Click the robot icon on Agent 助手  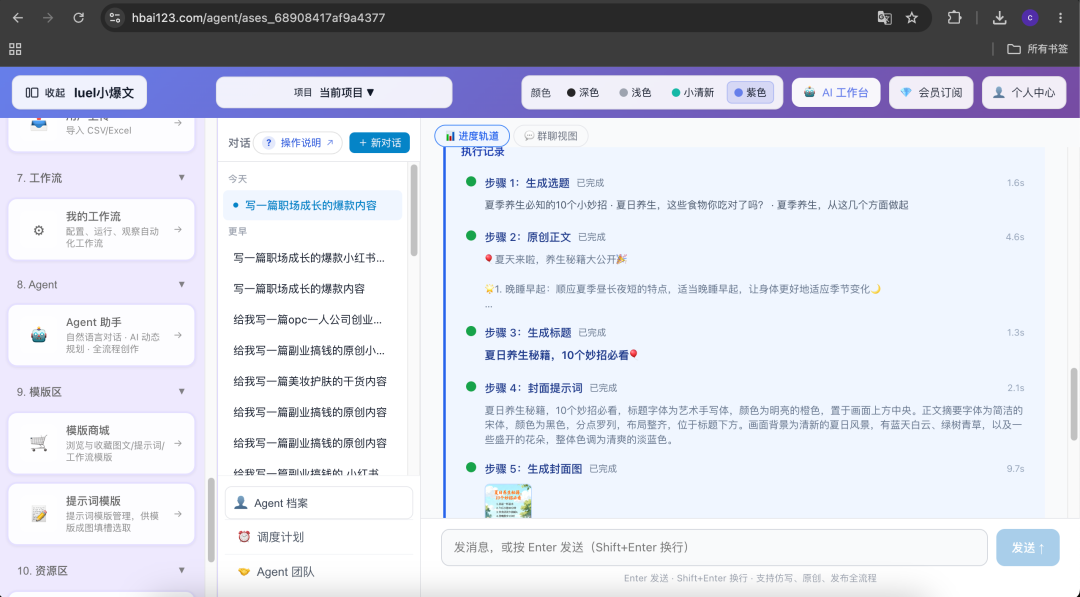pyautogui.click(x=39, y=335)
